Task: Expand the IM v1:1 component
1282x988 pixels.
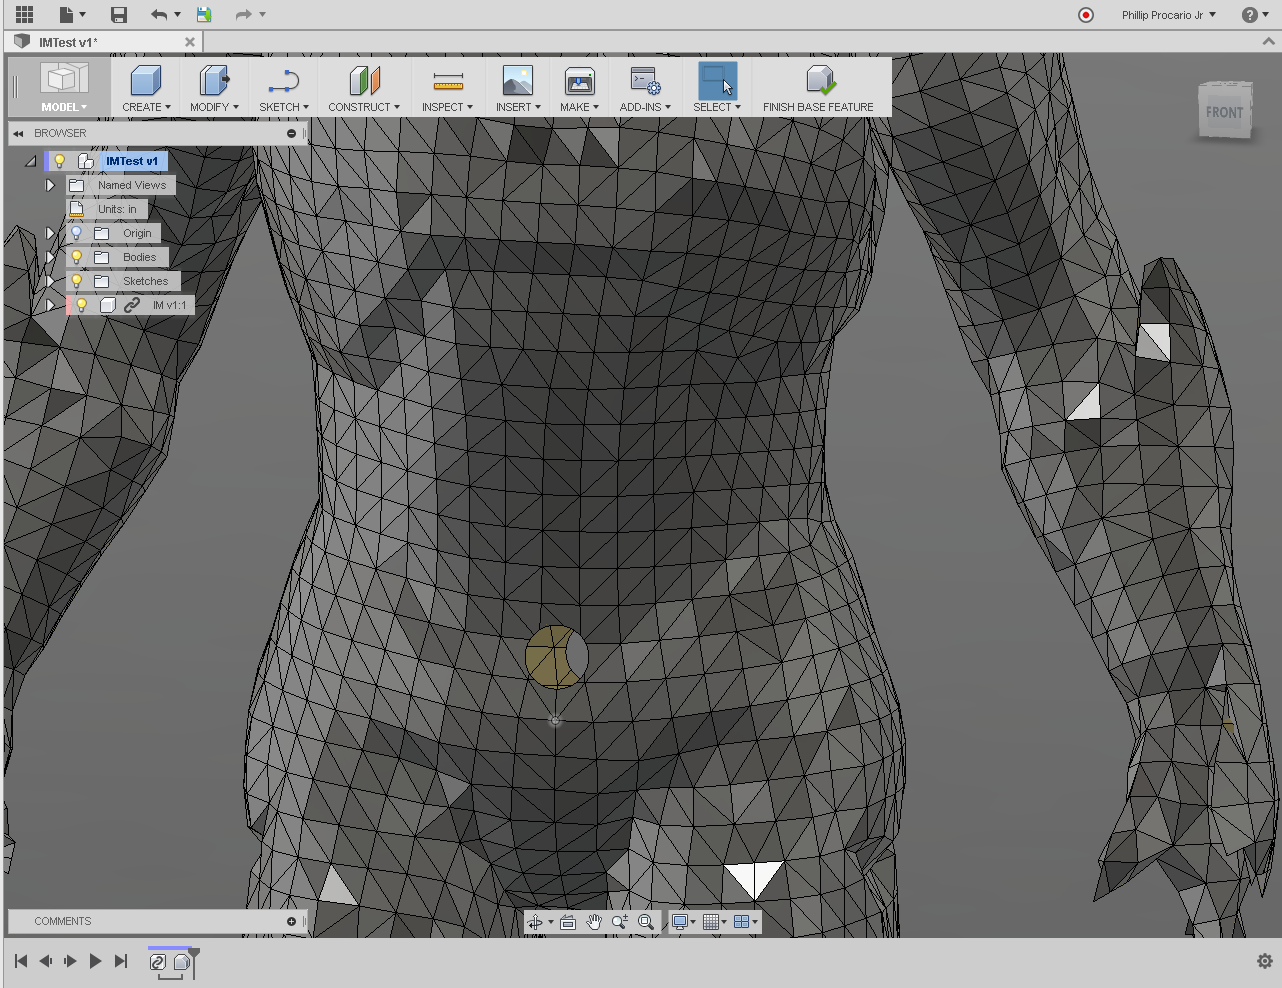Action: 50,305
